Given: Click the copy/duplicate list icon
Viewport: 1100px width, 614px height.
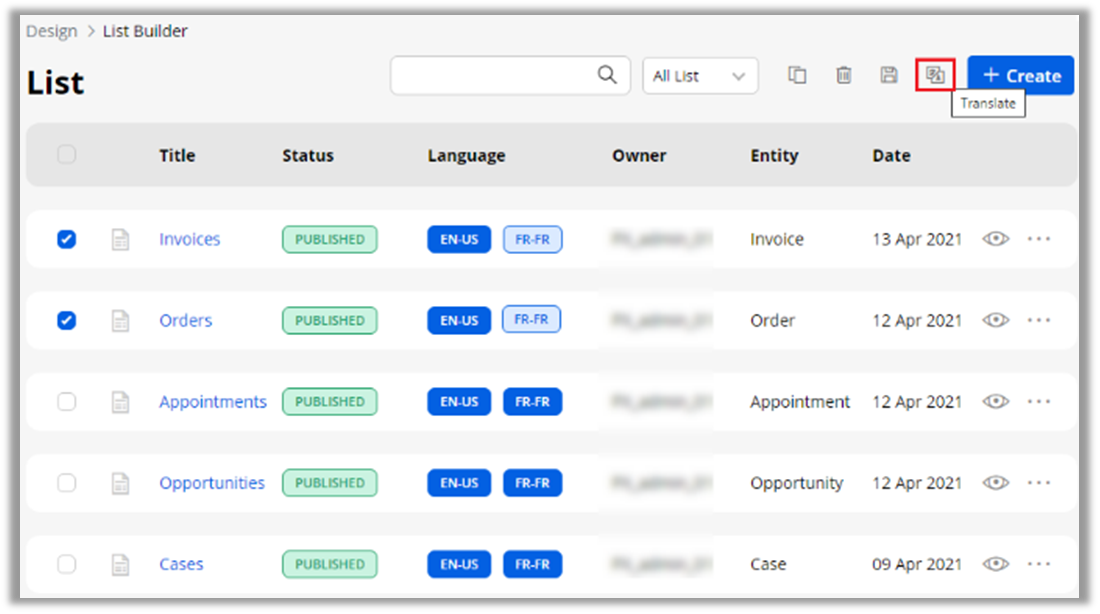Looking at the screenshot, I should click(x=797, y=75).
